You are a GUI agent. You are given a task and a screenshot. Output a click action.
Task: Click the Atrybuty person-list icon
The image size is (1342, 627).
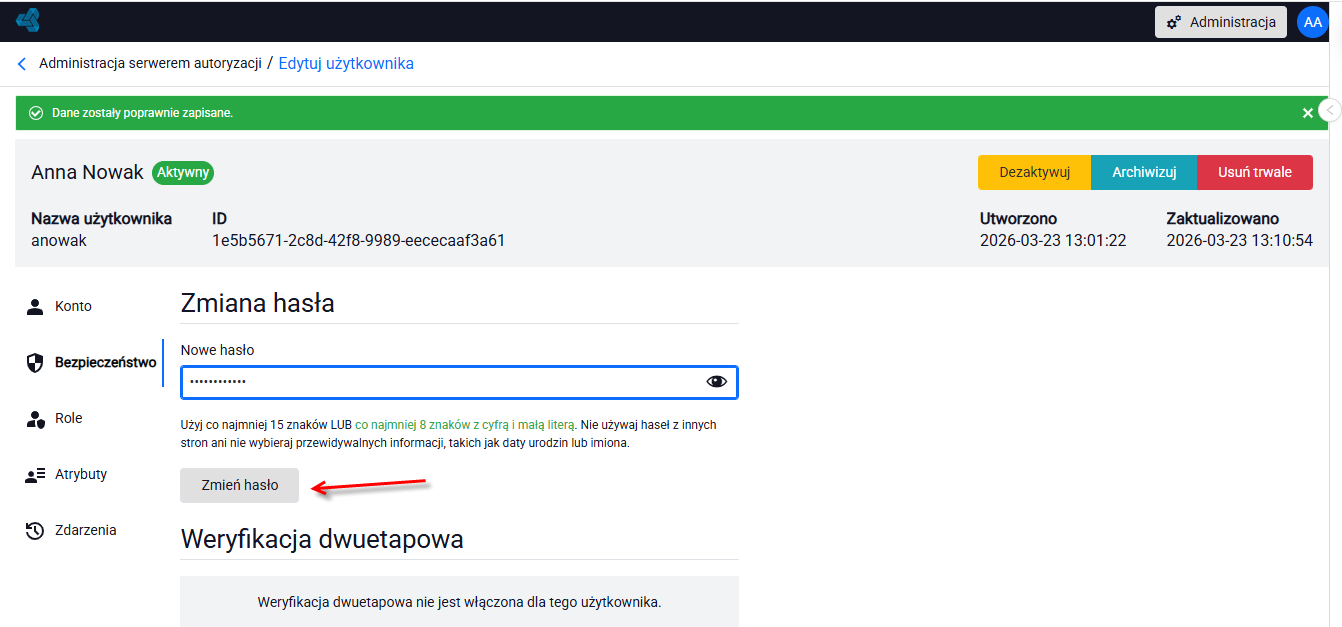click(x=36, y=475)
